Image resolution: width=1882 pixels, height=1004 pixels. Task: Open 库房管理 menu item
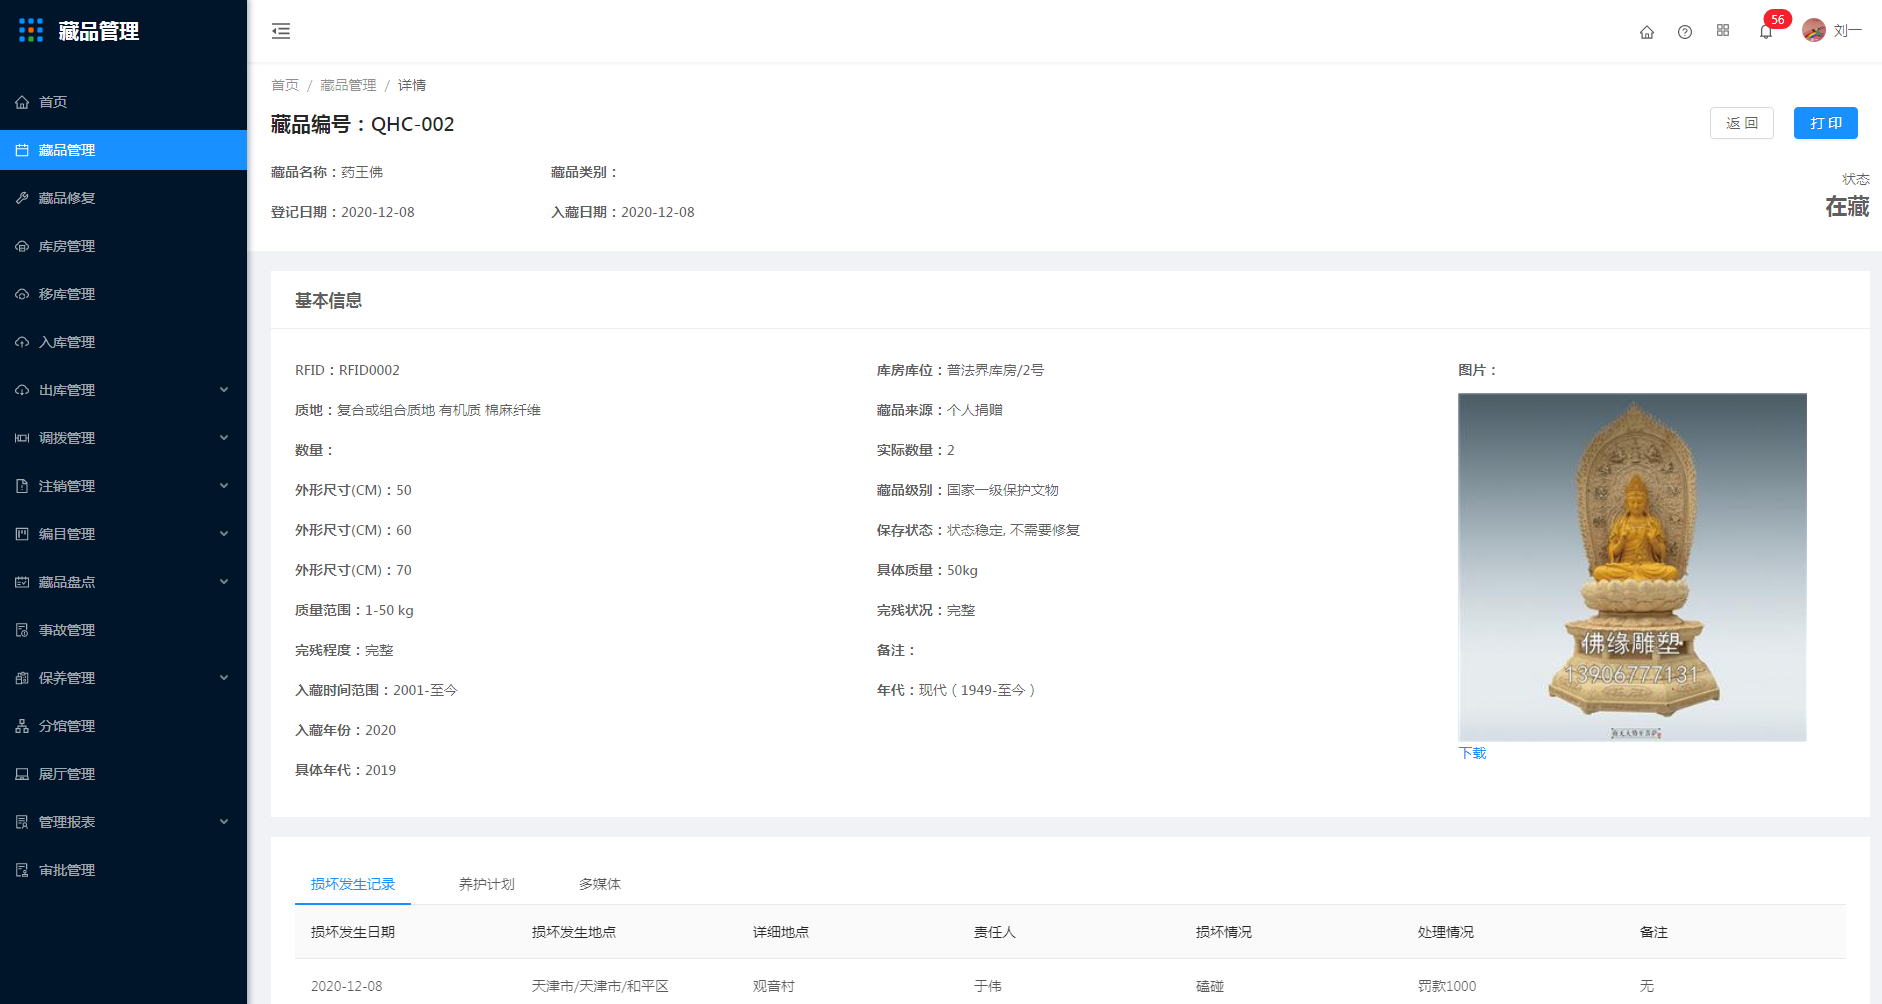[x=123, y=246]
